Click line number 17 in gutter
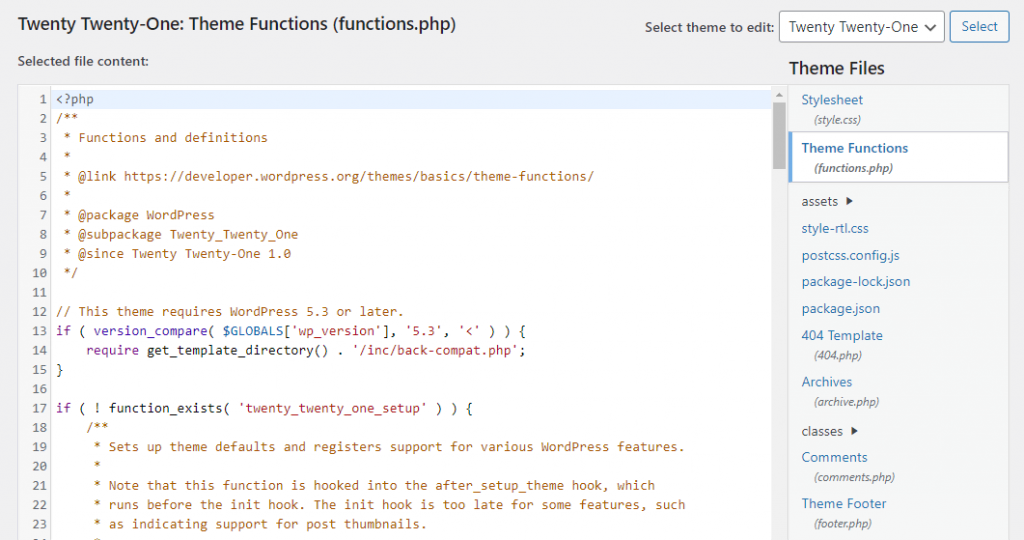The height and width of the screenshot is (540, 1024). (40, 408)
